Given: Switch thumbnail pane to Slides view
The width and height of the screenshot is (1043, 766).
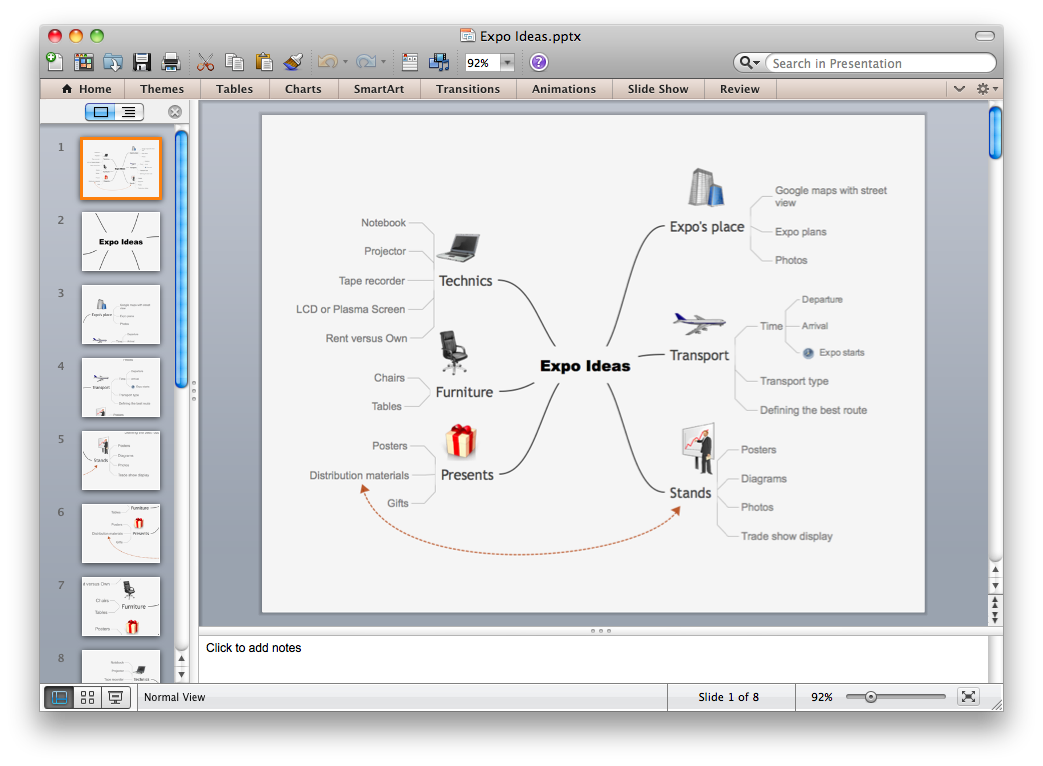Looking at the screenshot, I should pos(100,112).
